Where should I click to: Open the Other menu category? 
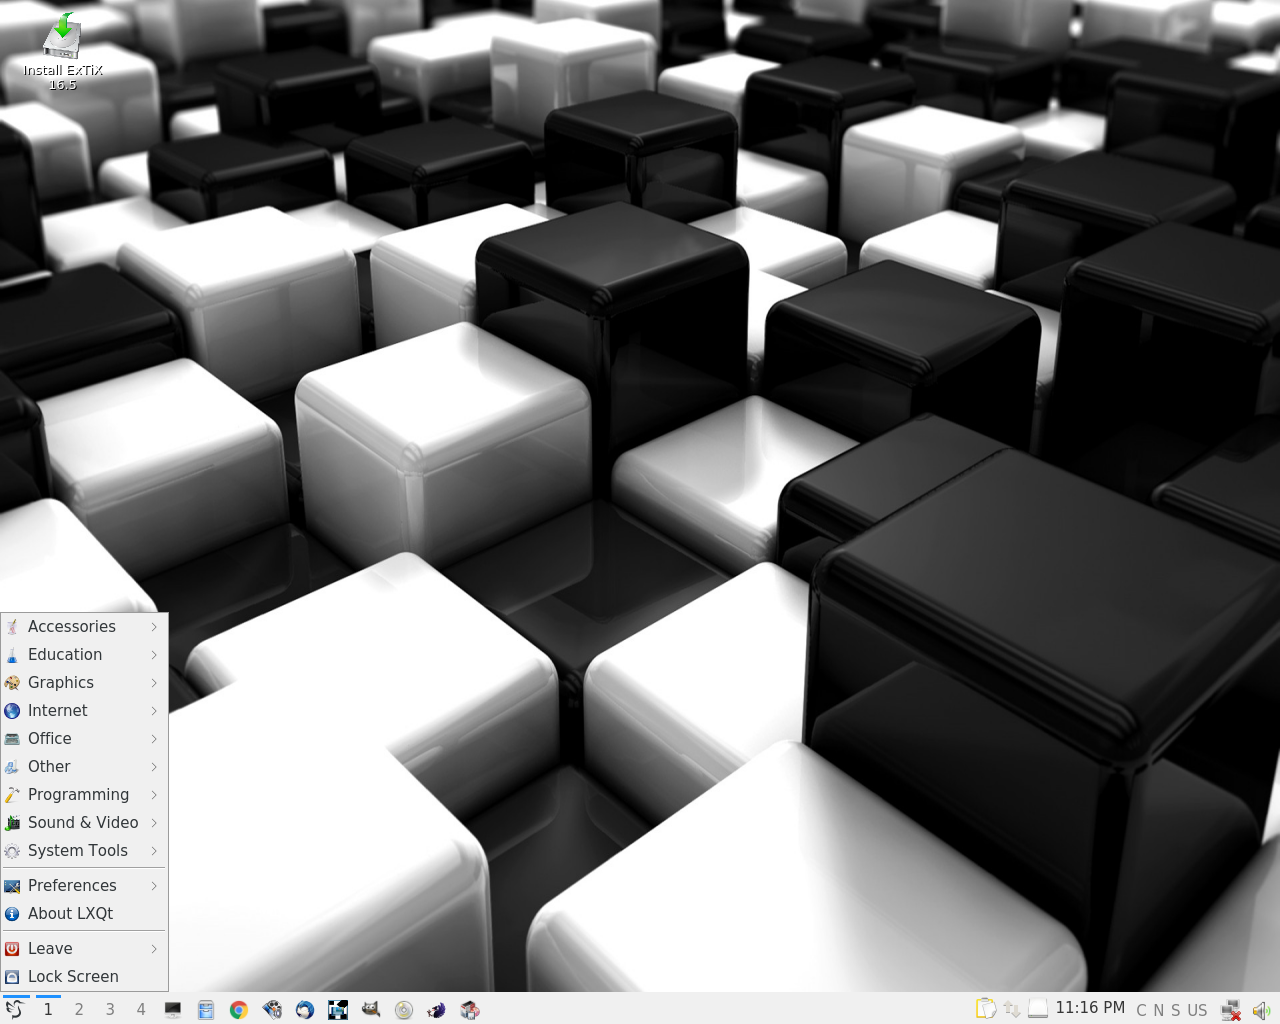[x=84, y=767]
